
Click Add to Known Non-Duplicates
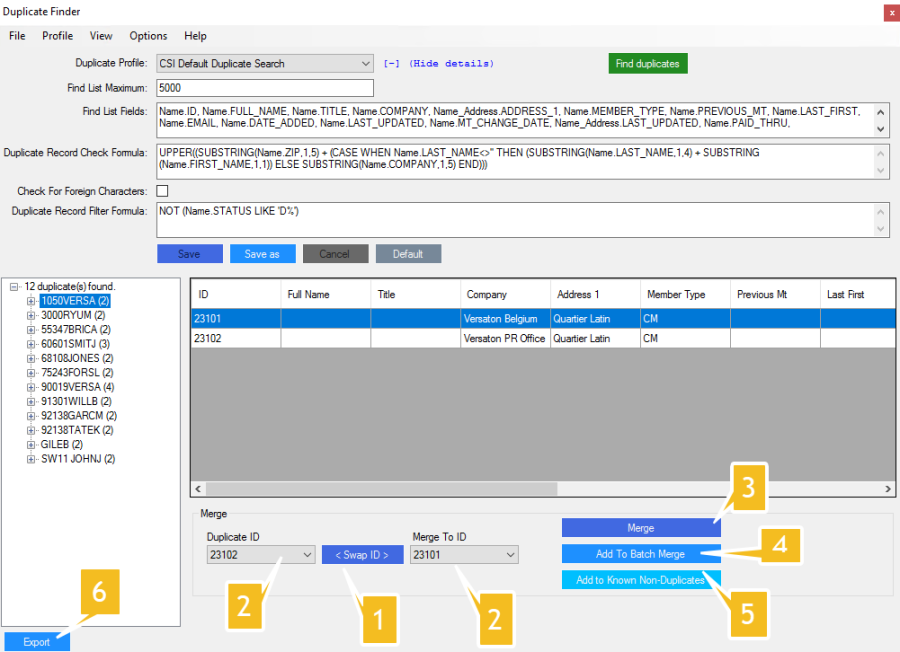(640, 580)
